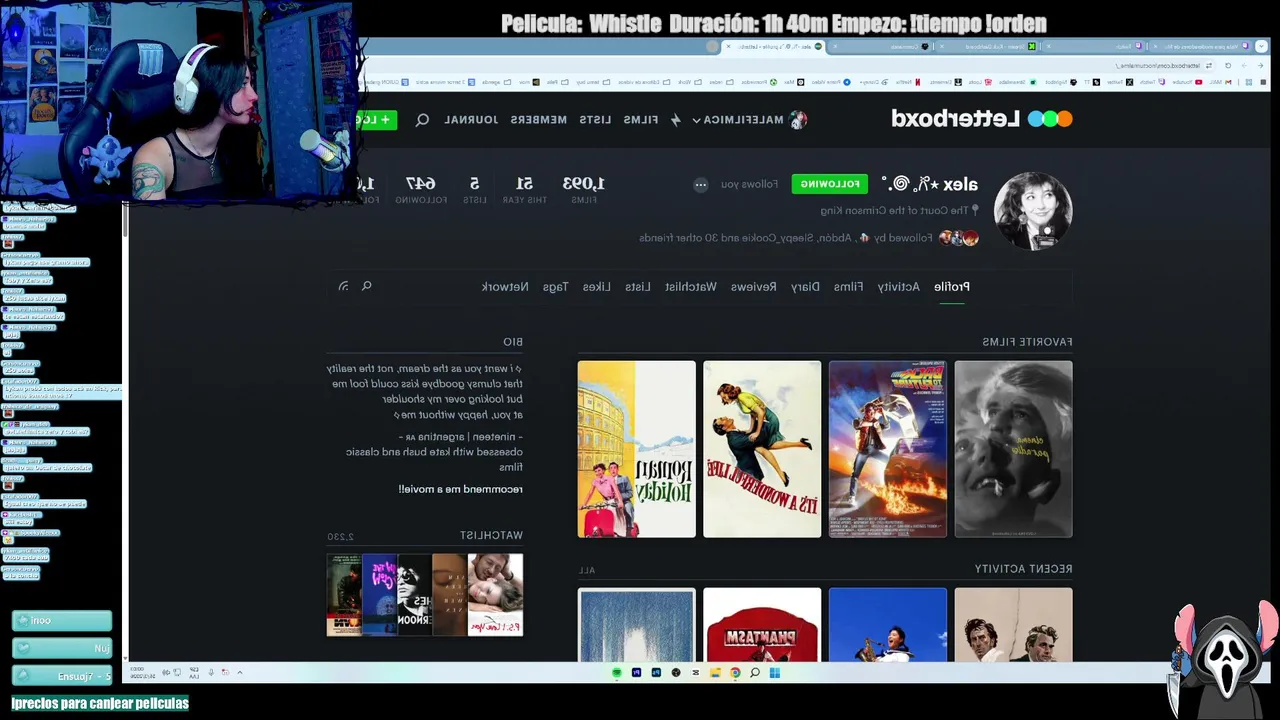Open the It's a Wonderful Life poster

click(x=762, y=449)
